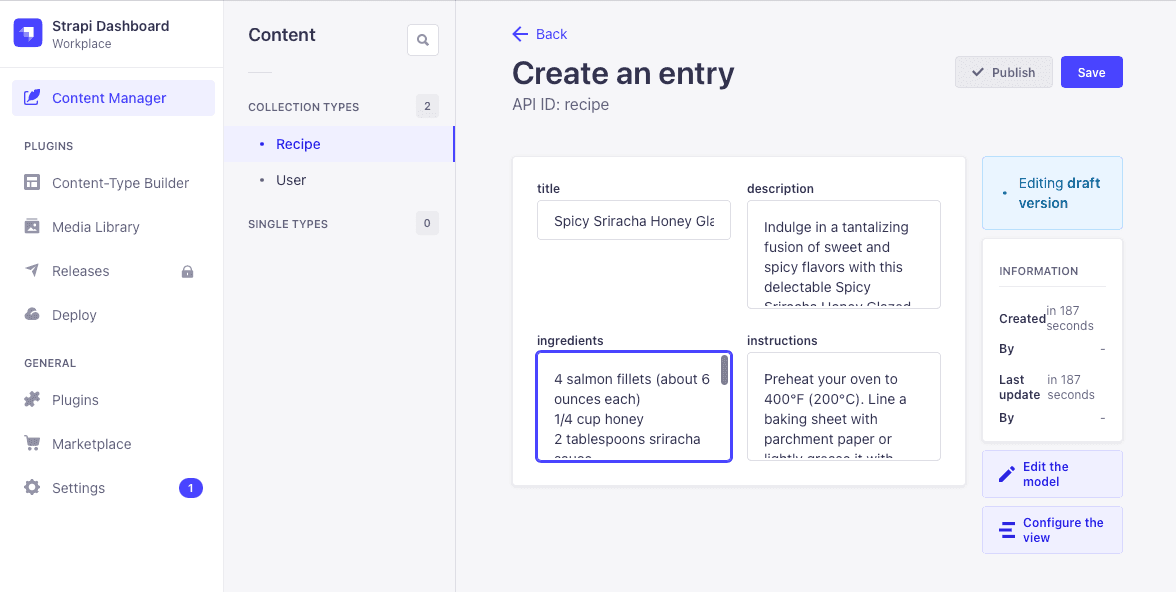Click the Collection Types count badge
Screen dimensions: 1176x592
pos(428,107)
